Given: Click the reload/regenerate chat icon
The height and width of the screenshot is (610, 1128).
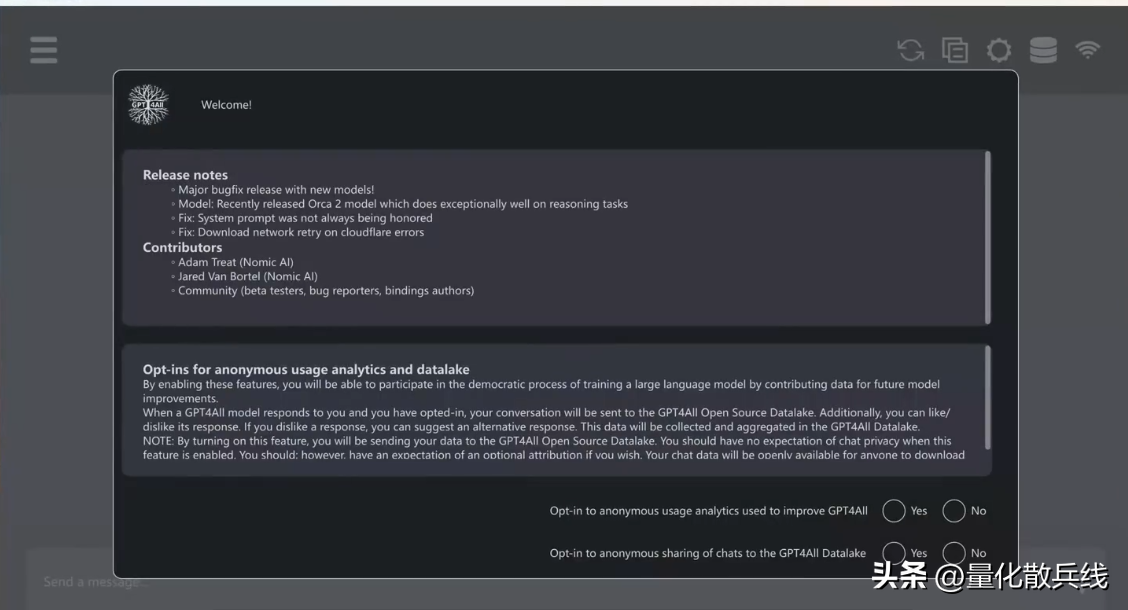Looking at the screenshot, I should (911, 50).
